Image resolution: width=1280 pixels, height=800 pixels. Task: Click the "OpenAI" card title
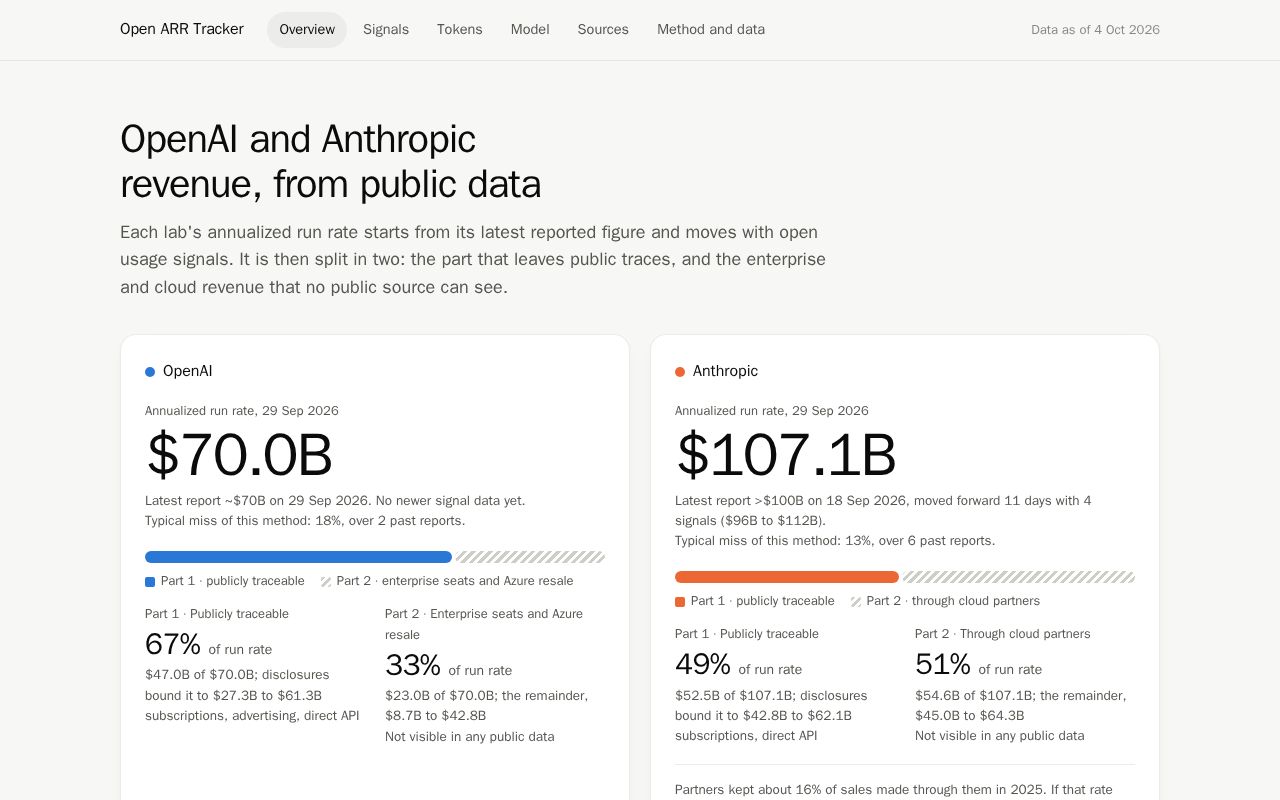pos(188,372)
